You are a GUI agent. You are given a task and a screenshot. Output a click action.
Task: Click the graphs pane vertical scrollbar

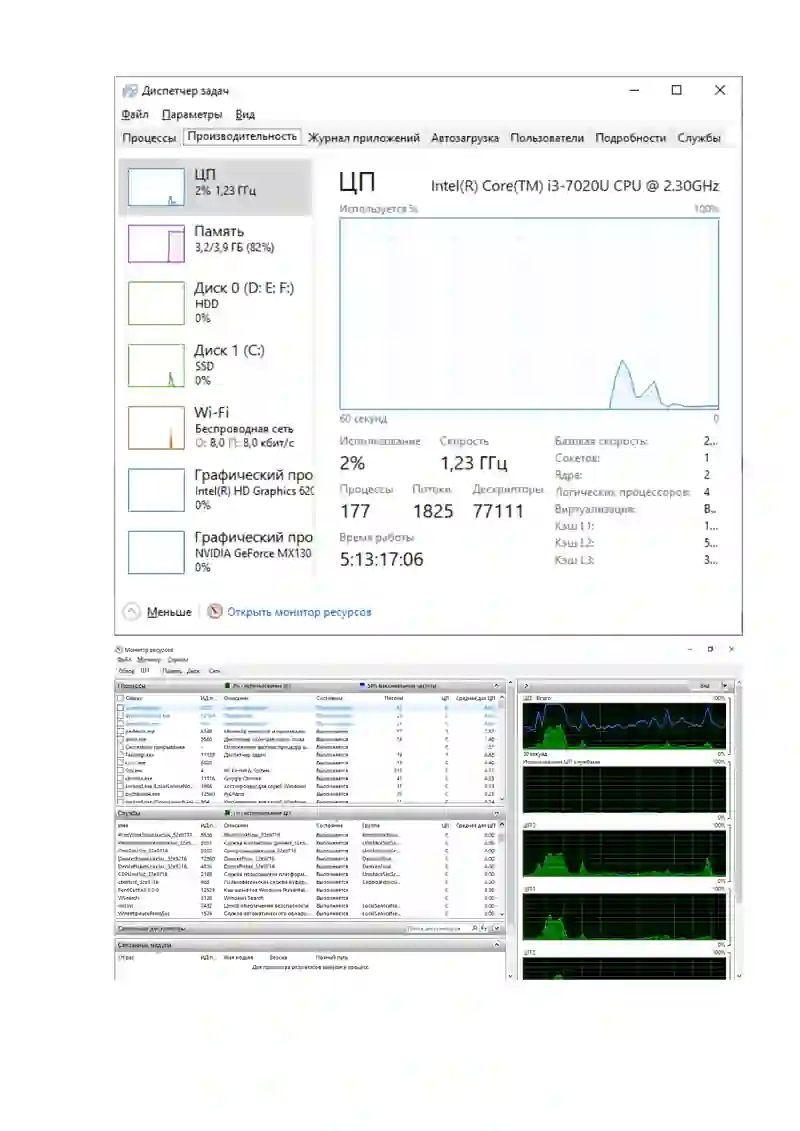pos(738,829)
